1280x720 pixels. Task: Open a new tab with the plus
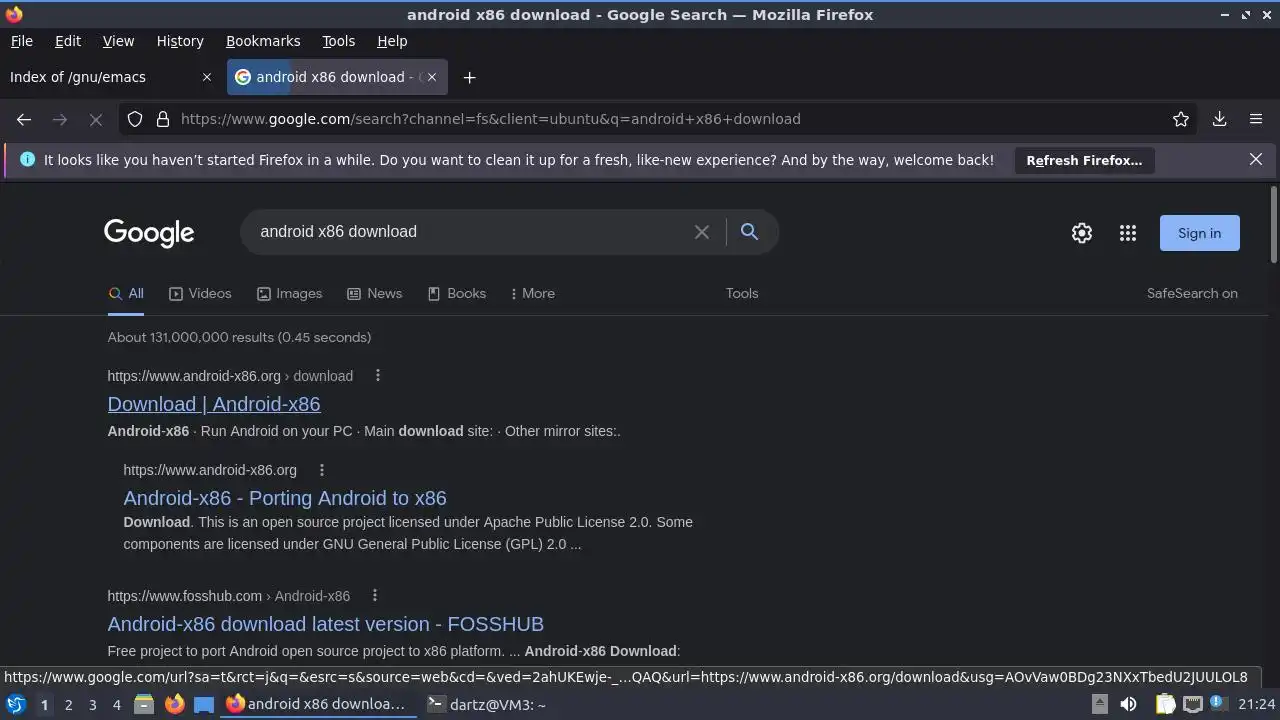tap(469, 77)
